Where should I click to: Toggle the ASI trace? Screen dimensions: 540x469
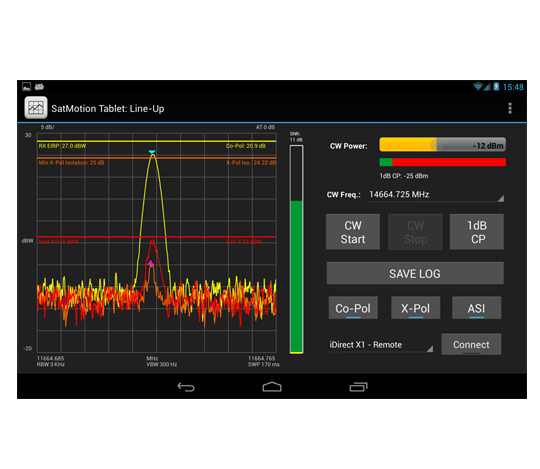point(476,308)
